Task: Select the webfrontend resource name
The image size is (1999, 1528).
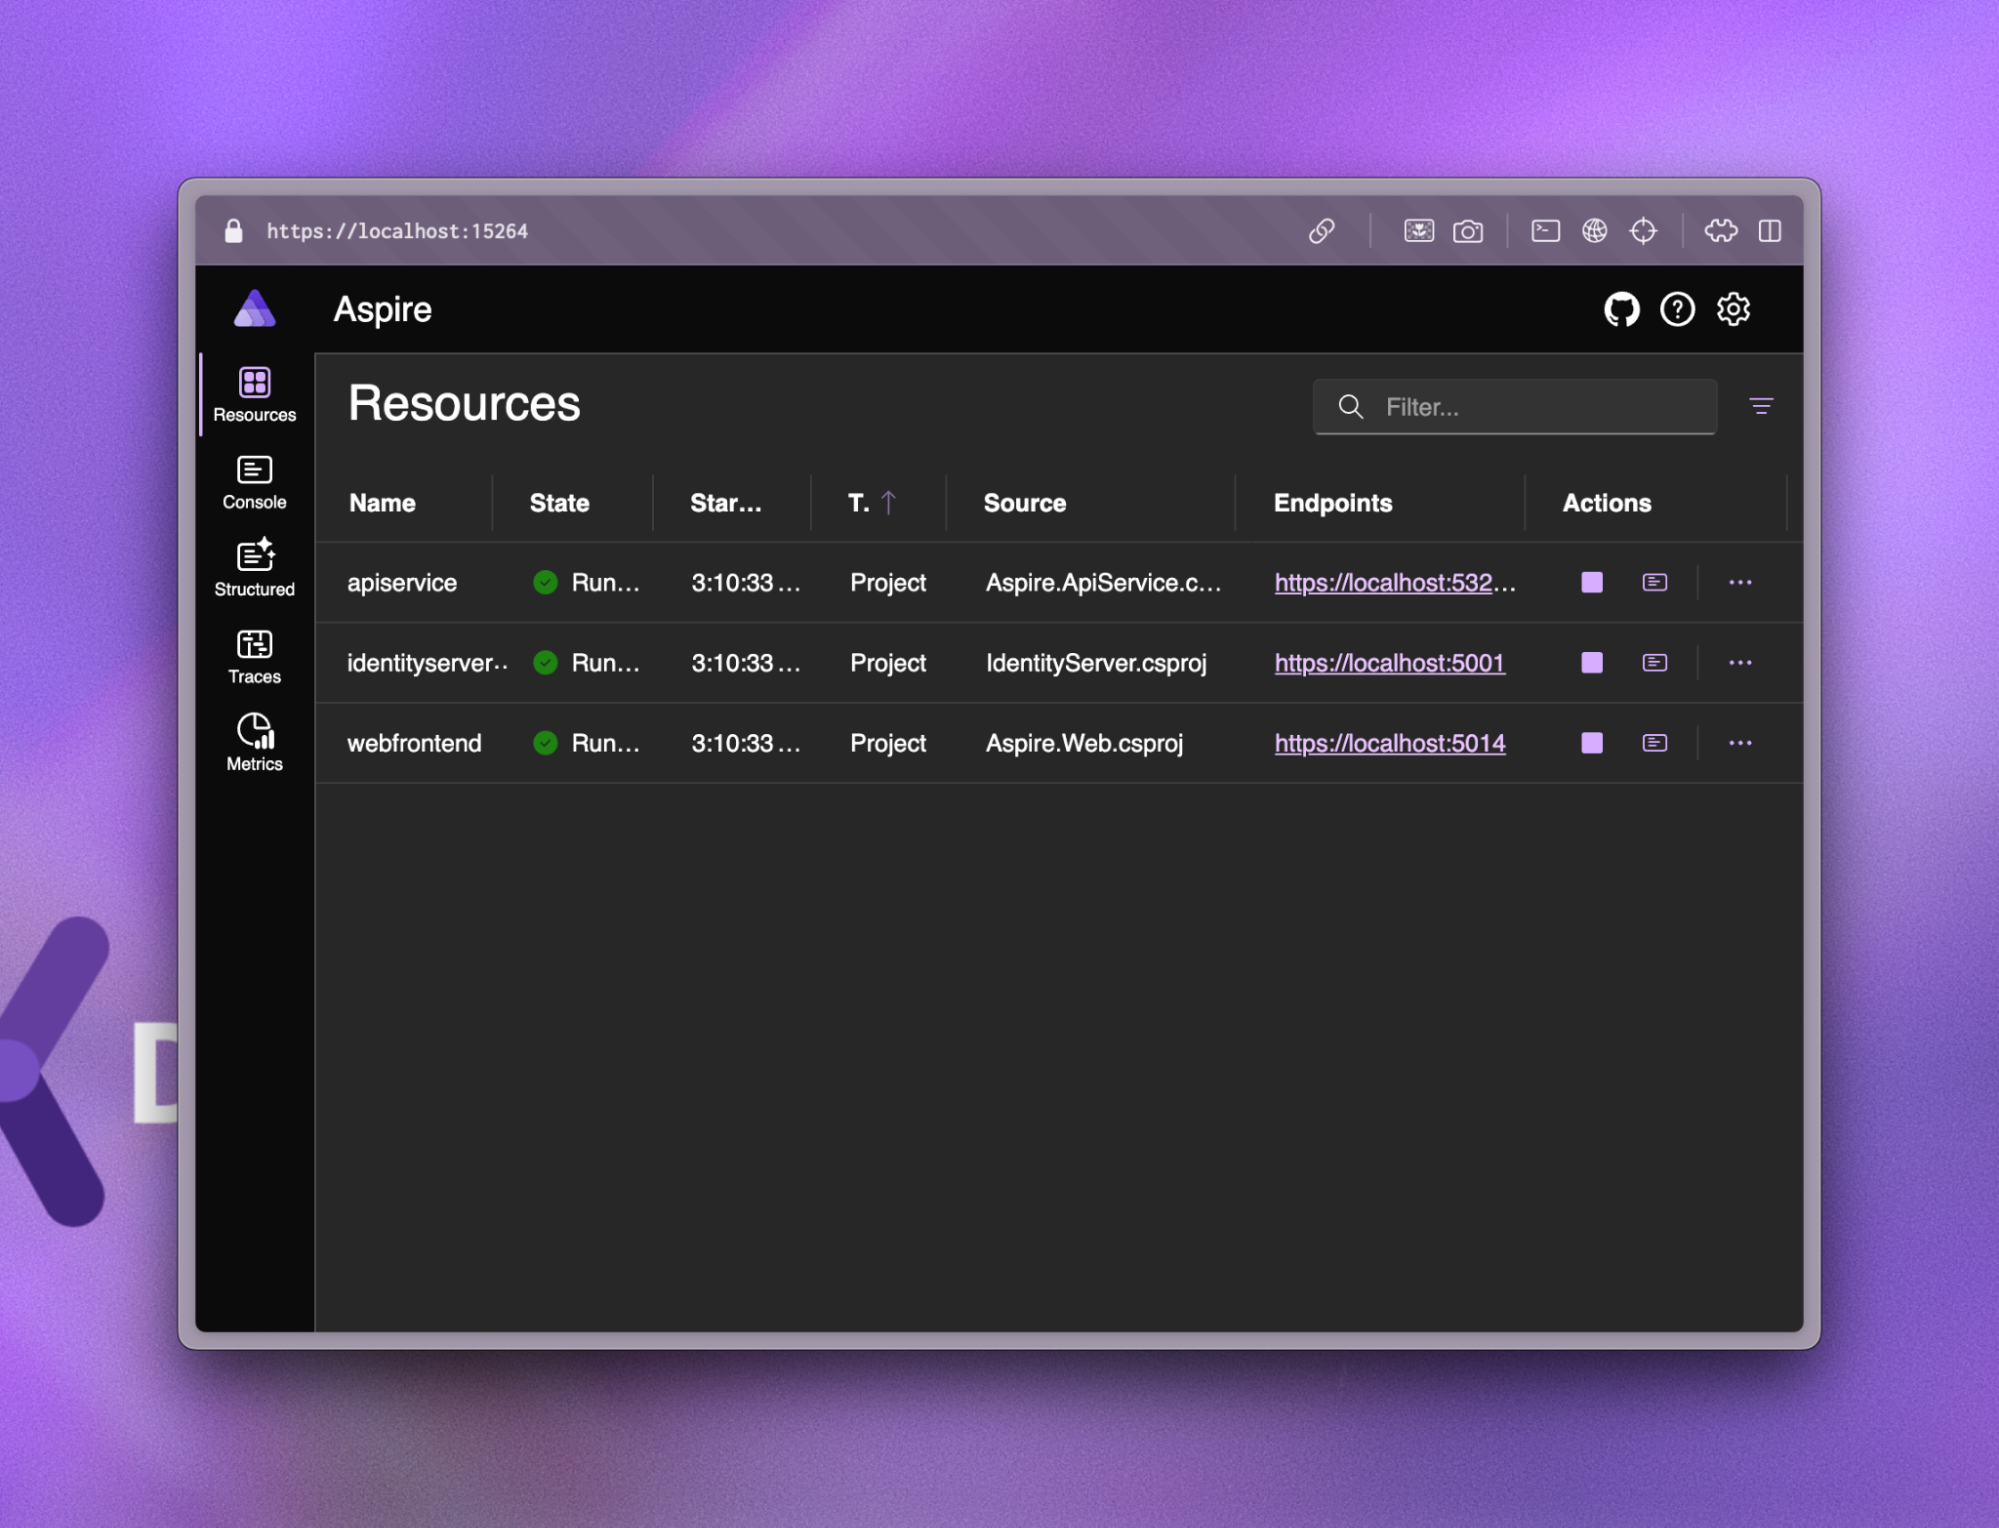Action: (x=414, y=743)
